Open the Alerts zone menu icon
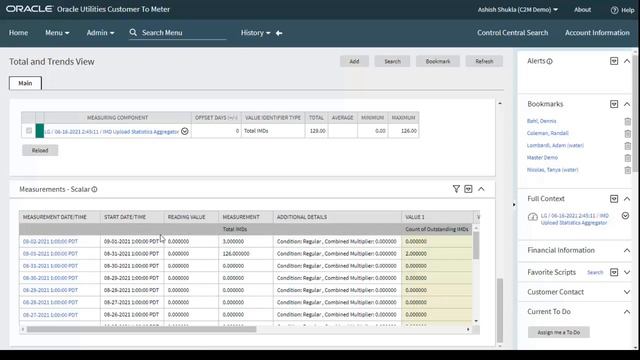 point(614,61)
